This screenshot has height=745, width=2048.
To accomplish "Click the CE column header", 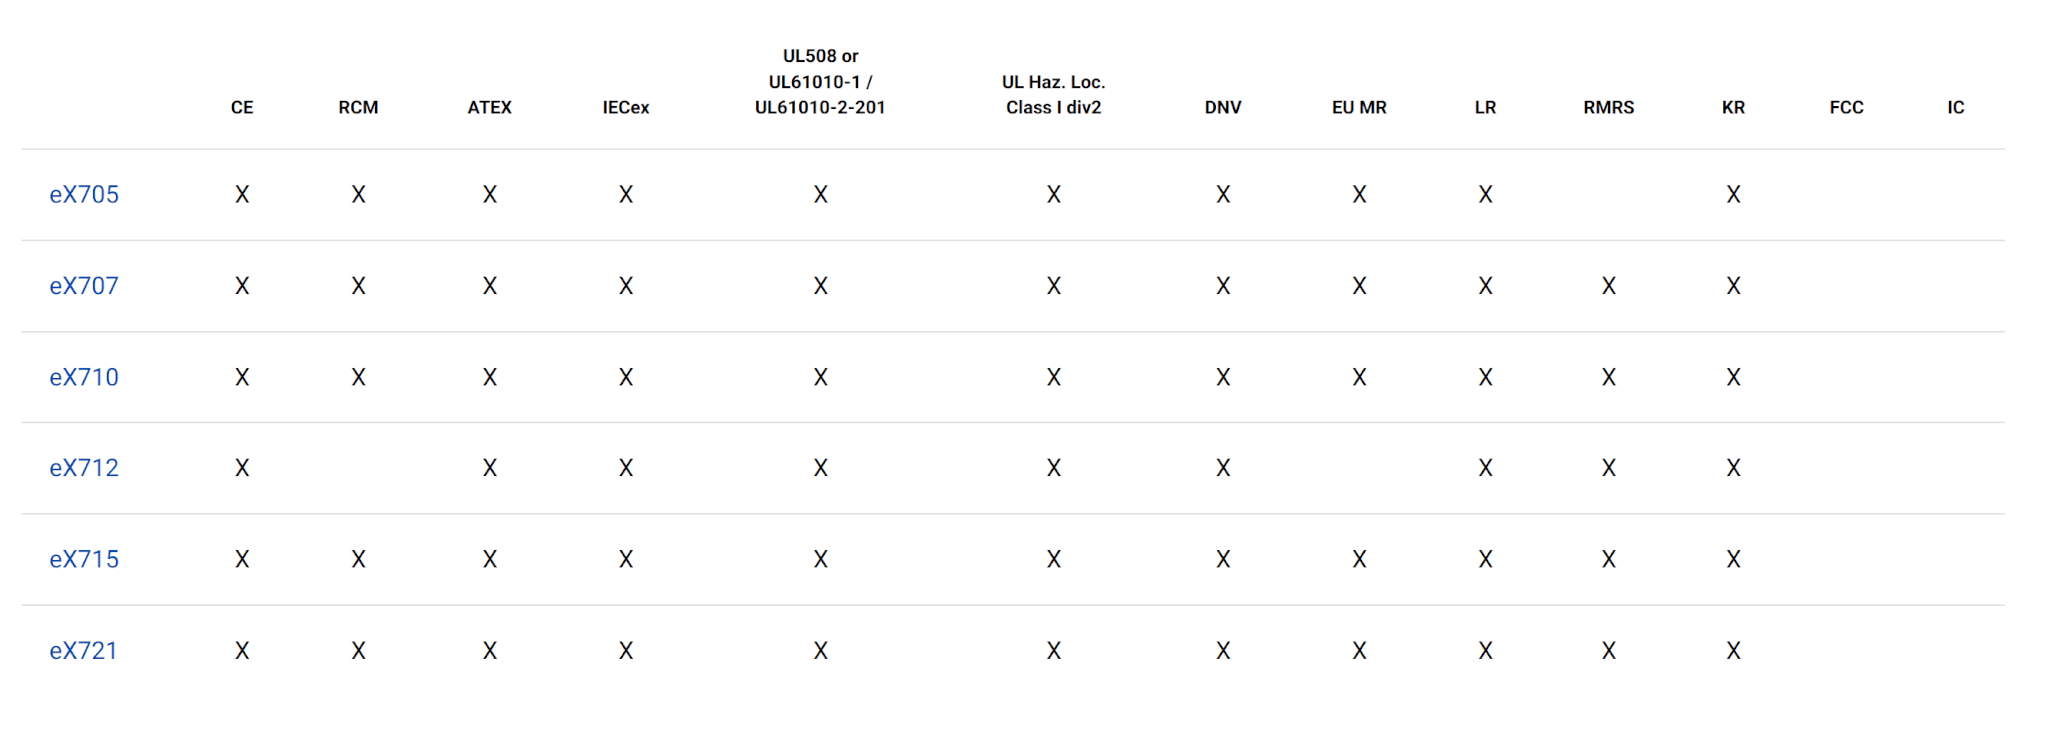I will (242, 108).
